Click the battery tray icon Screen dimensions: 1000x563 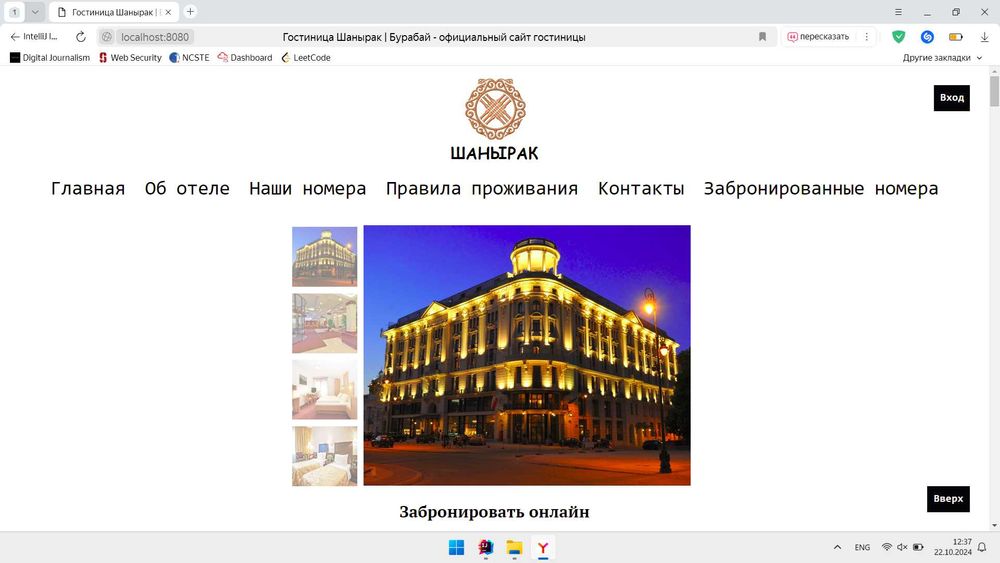(918, 547)
